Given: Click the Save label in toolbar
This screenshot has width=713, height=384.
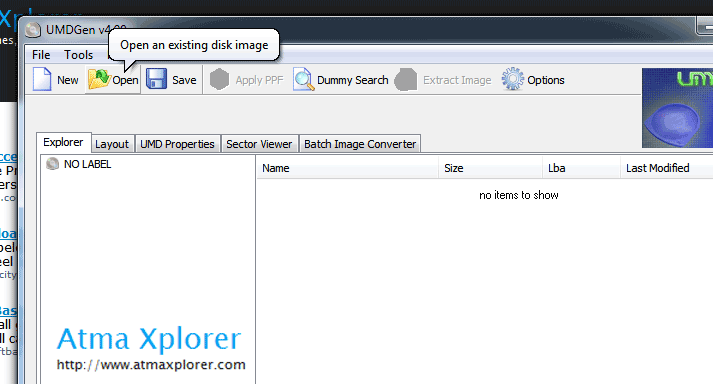Looking at the screenshot, I should (184, 80).
